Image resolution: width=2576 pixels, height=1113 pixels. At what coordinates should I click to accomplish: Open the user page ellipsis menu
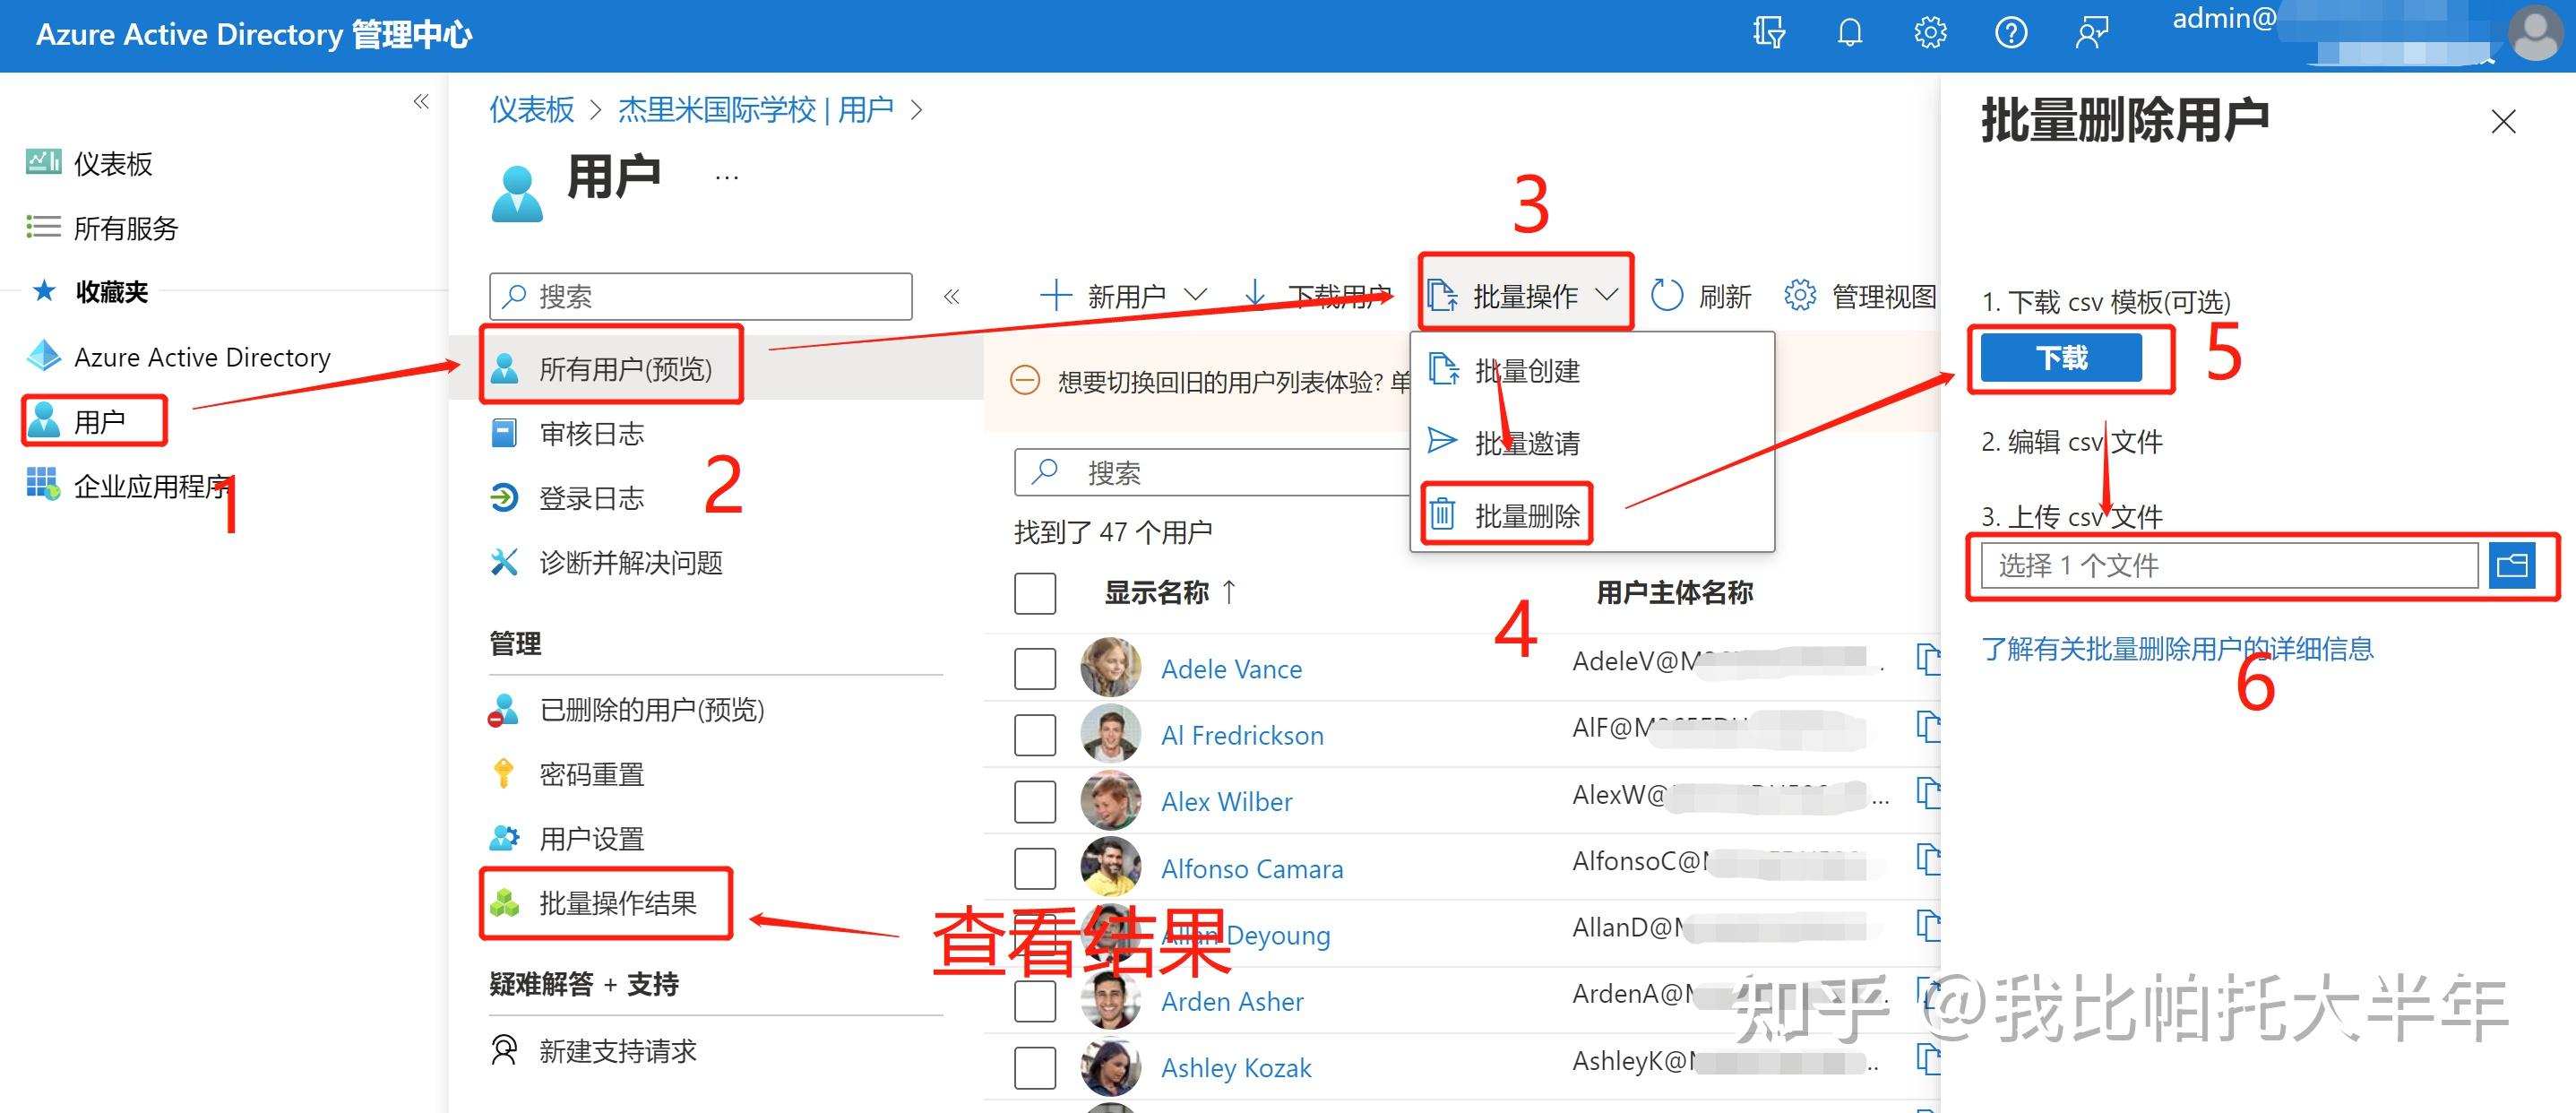(x=727, y=178)
